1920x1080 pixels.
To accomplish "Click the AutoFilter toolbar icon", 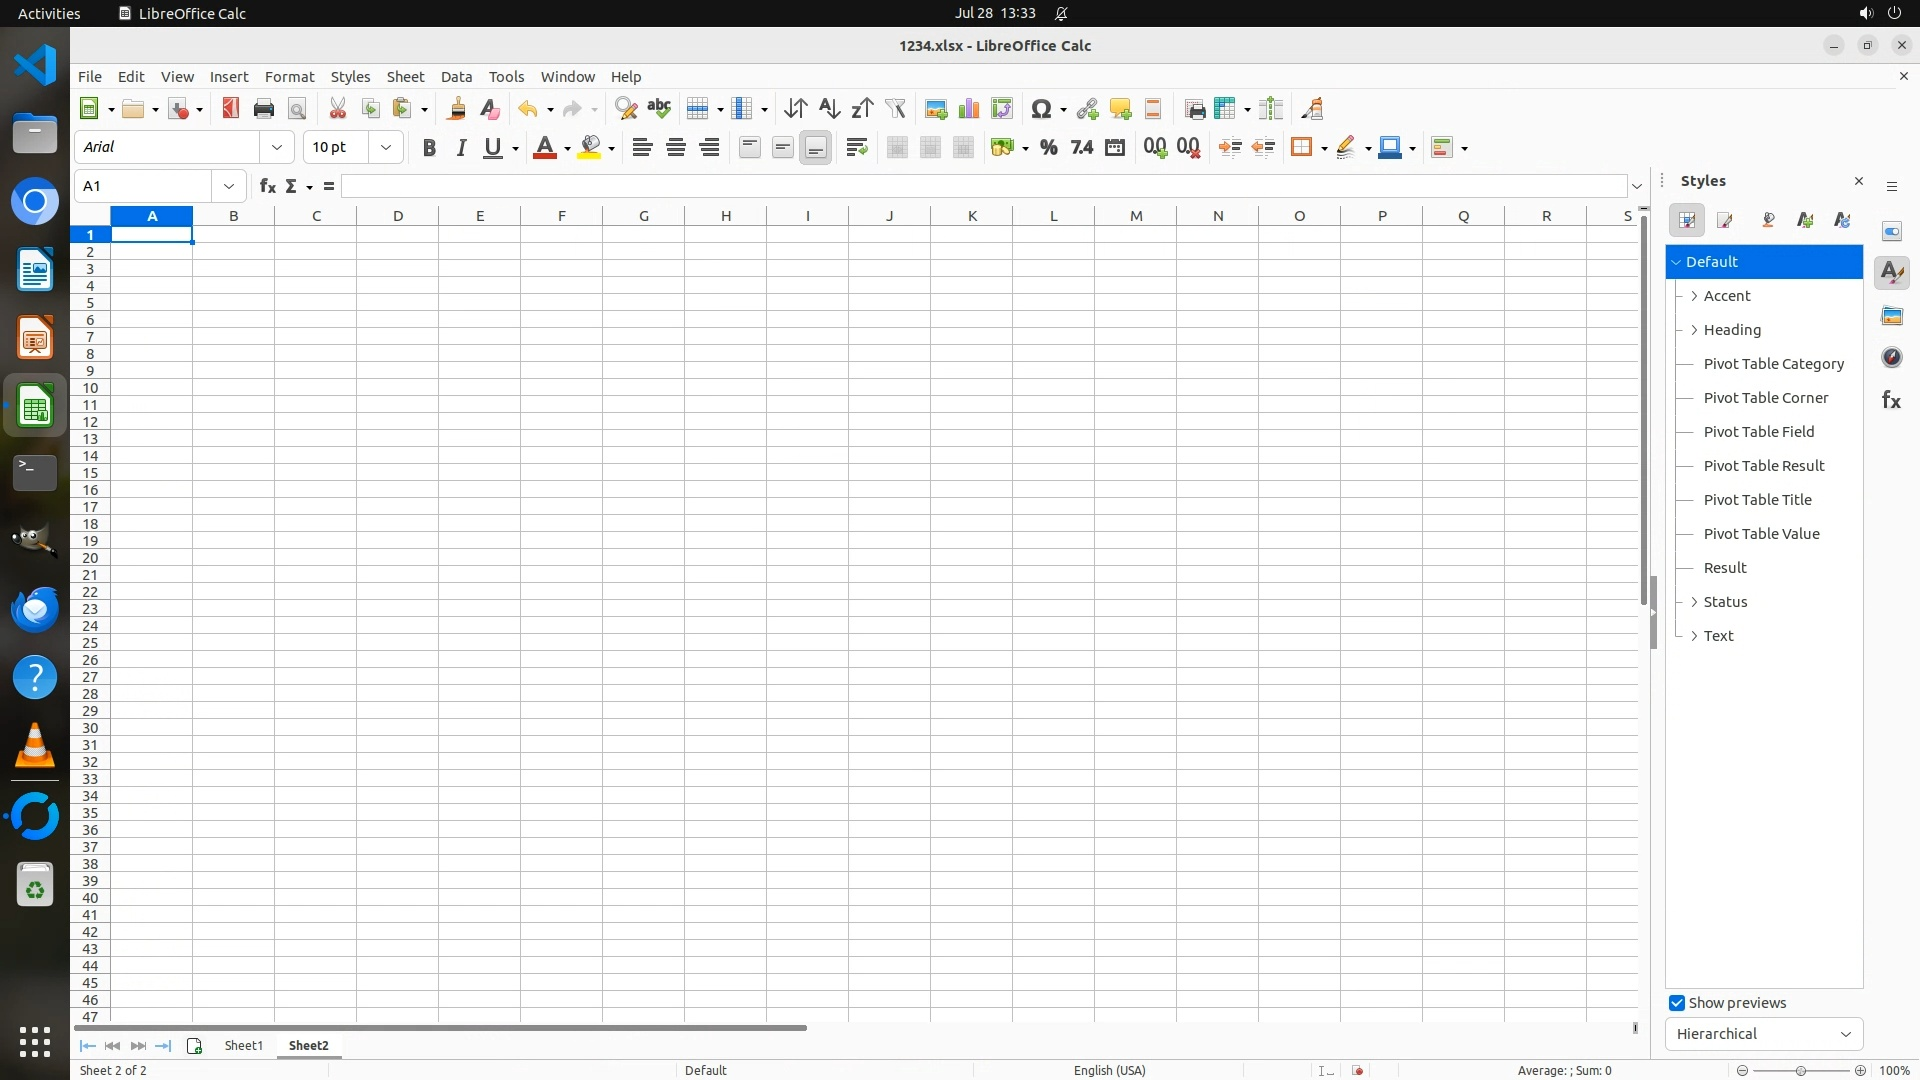I will 895,109.
